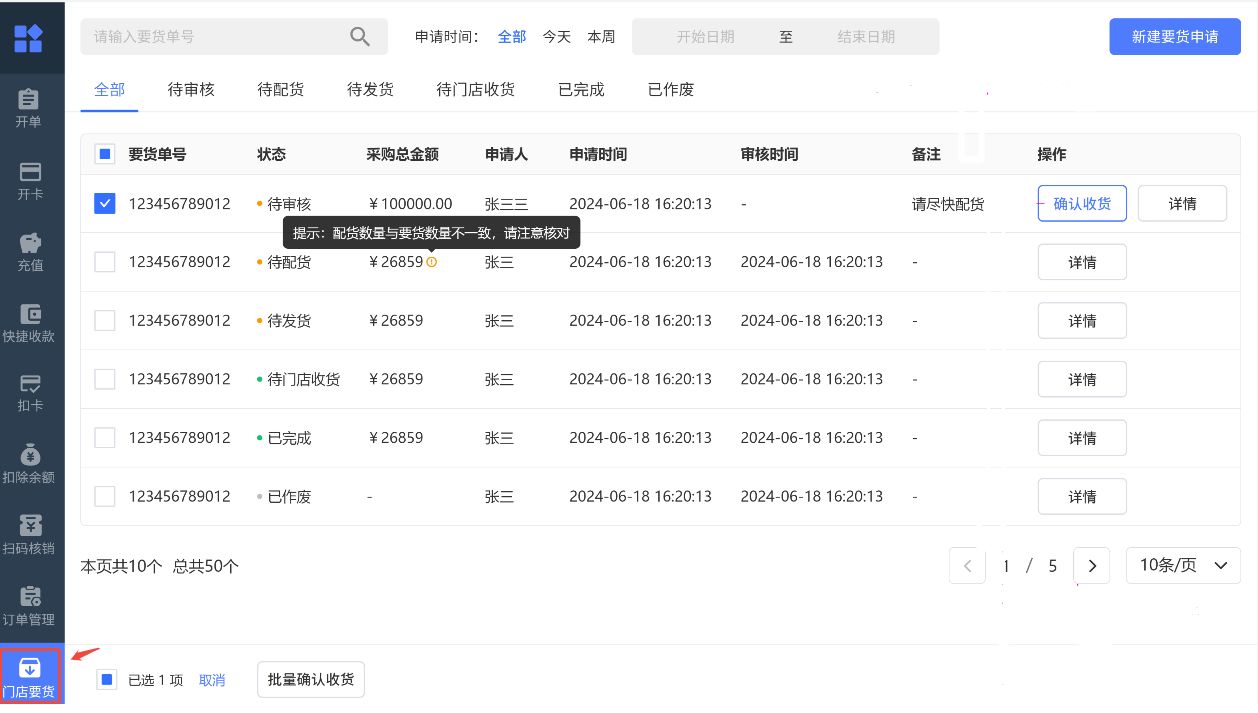
Task: Go to next page with right chevron
Action: (1092, 566)
